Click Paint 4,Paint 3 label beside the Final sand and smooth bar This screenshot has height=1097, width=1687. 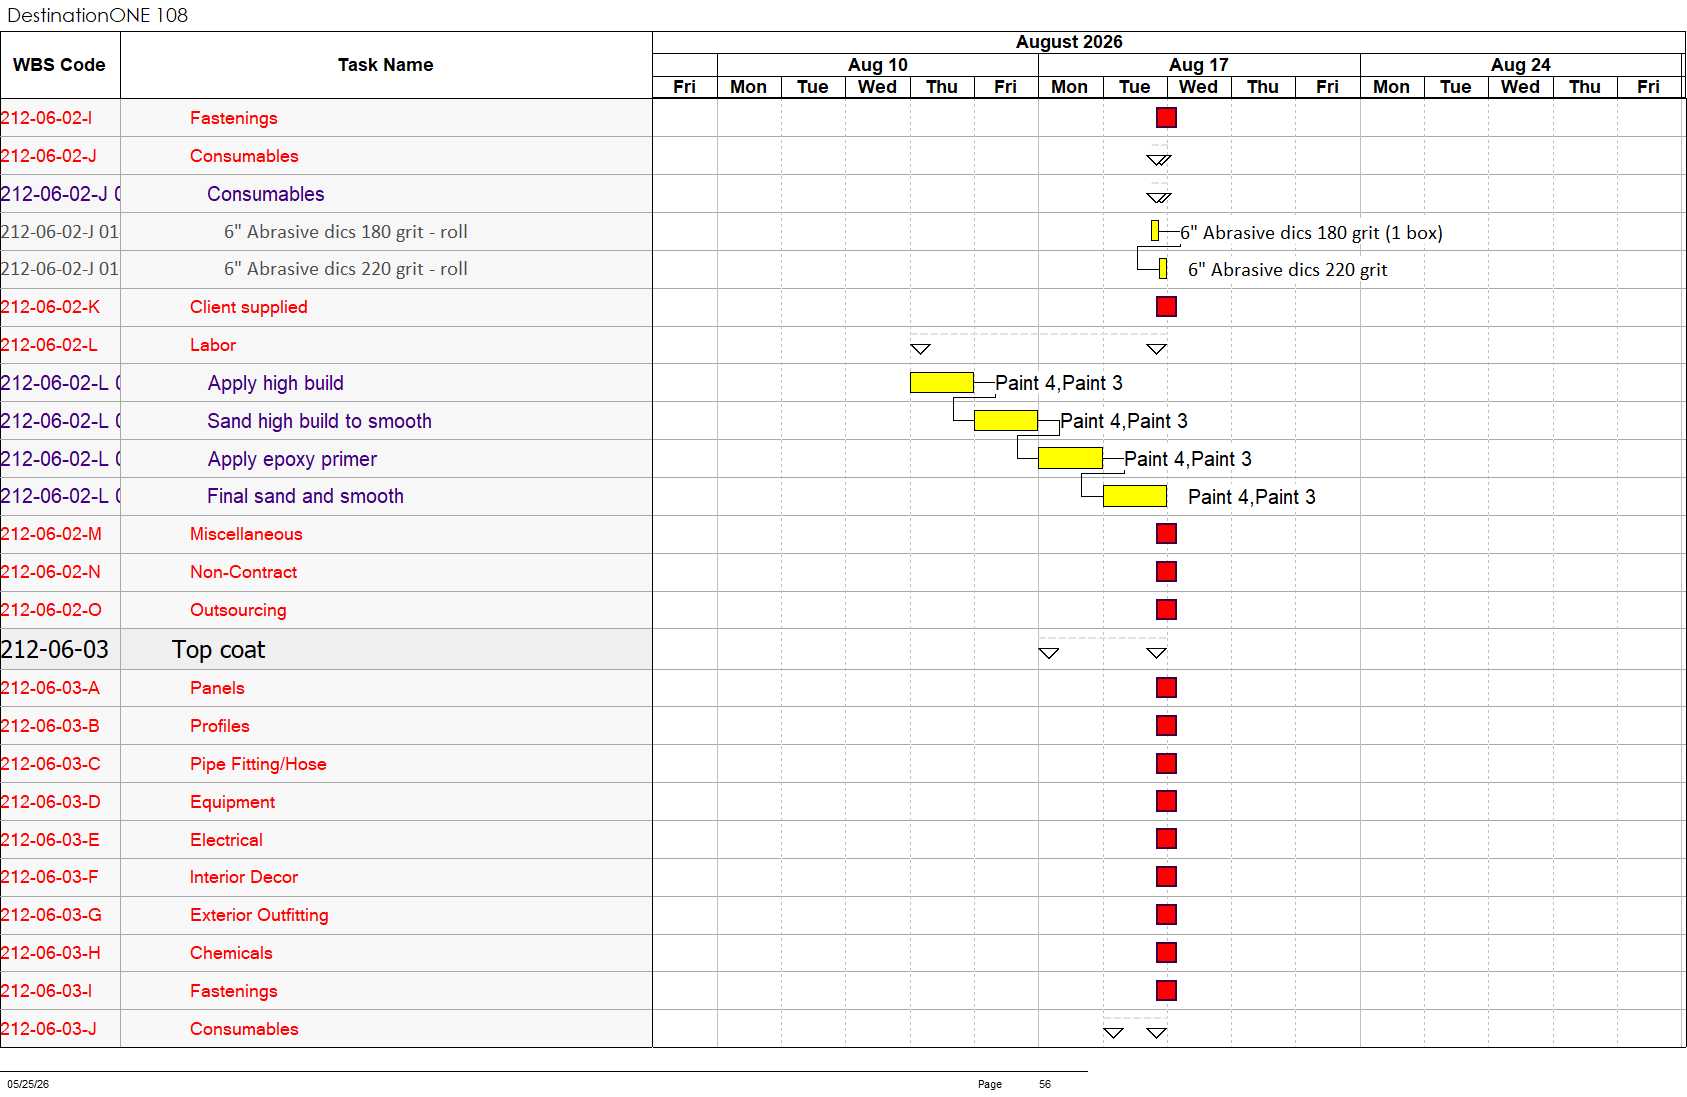pyautogui.click(x=1252, y=497)
